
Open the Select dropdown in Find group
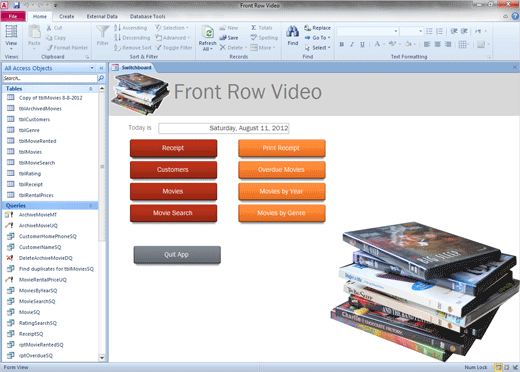click(x=317, y=48)
